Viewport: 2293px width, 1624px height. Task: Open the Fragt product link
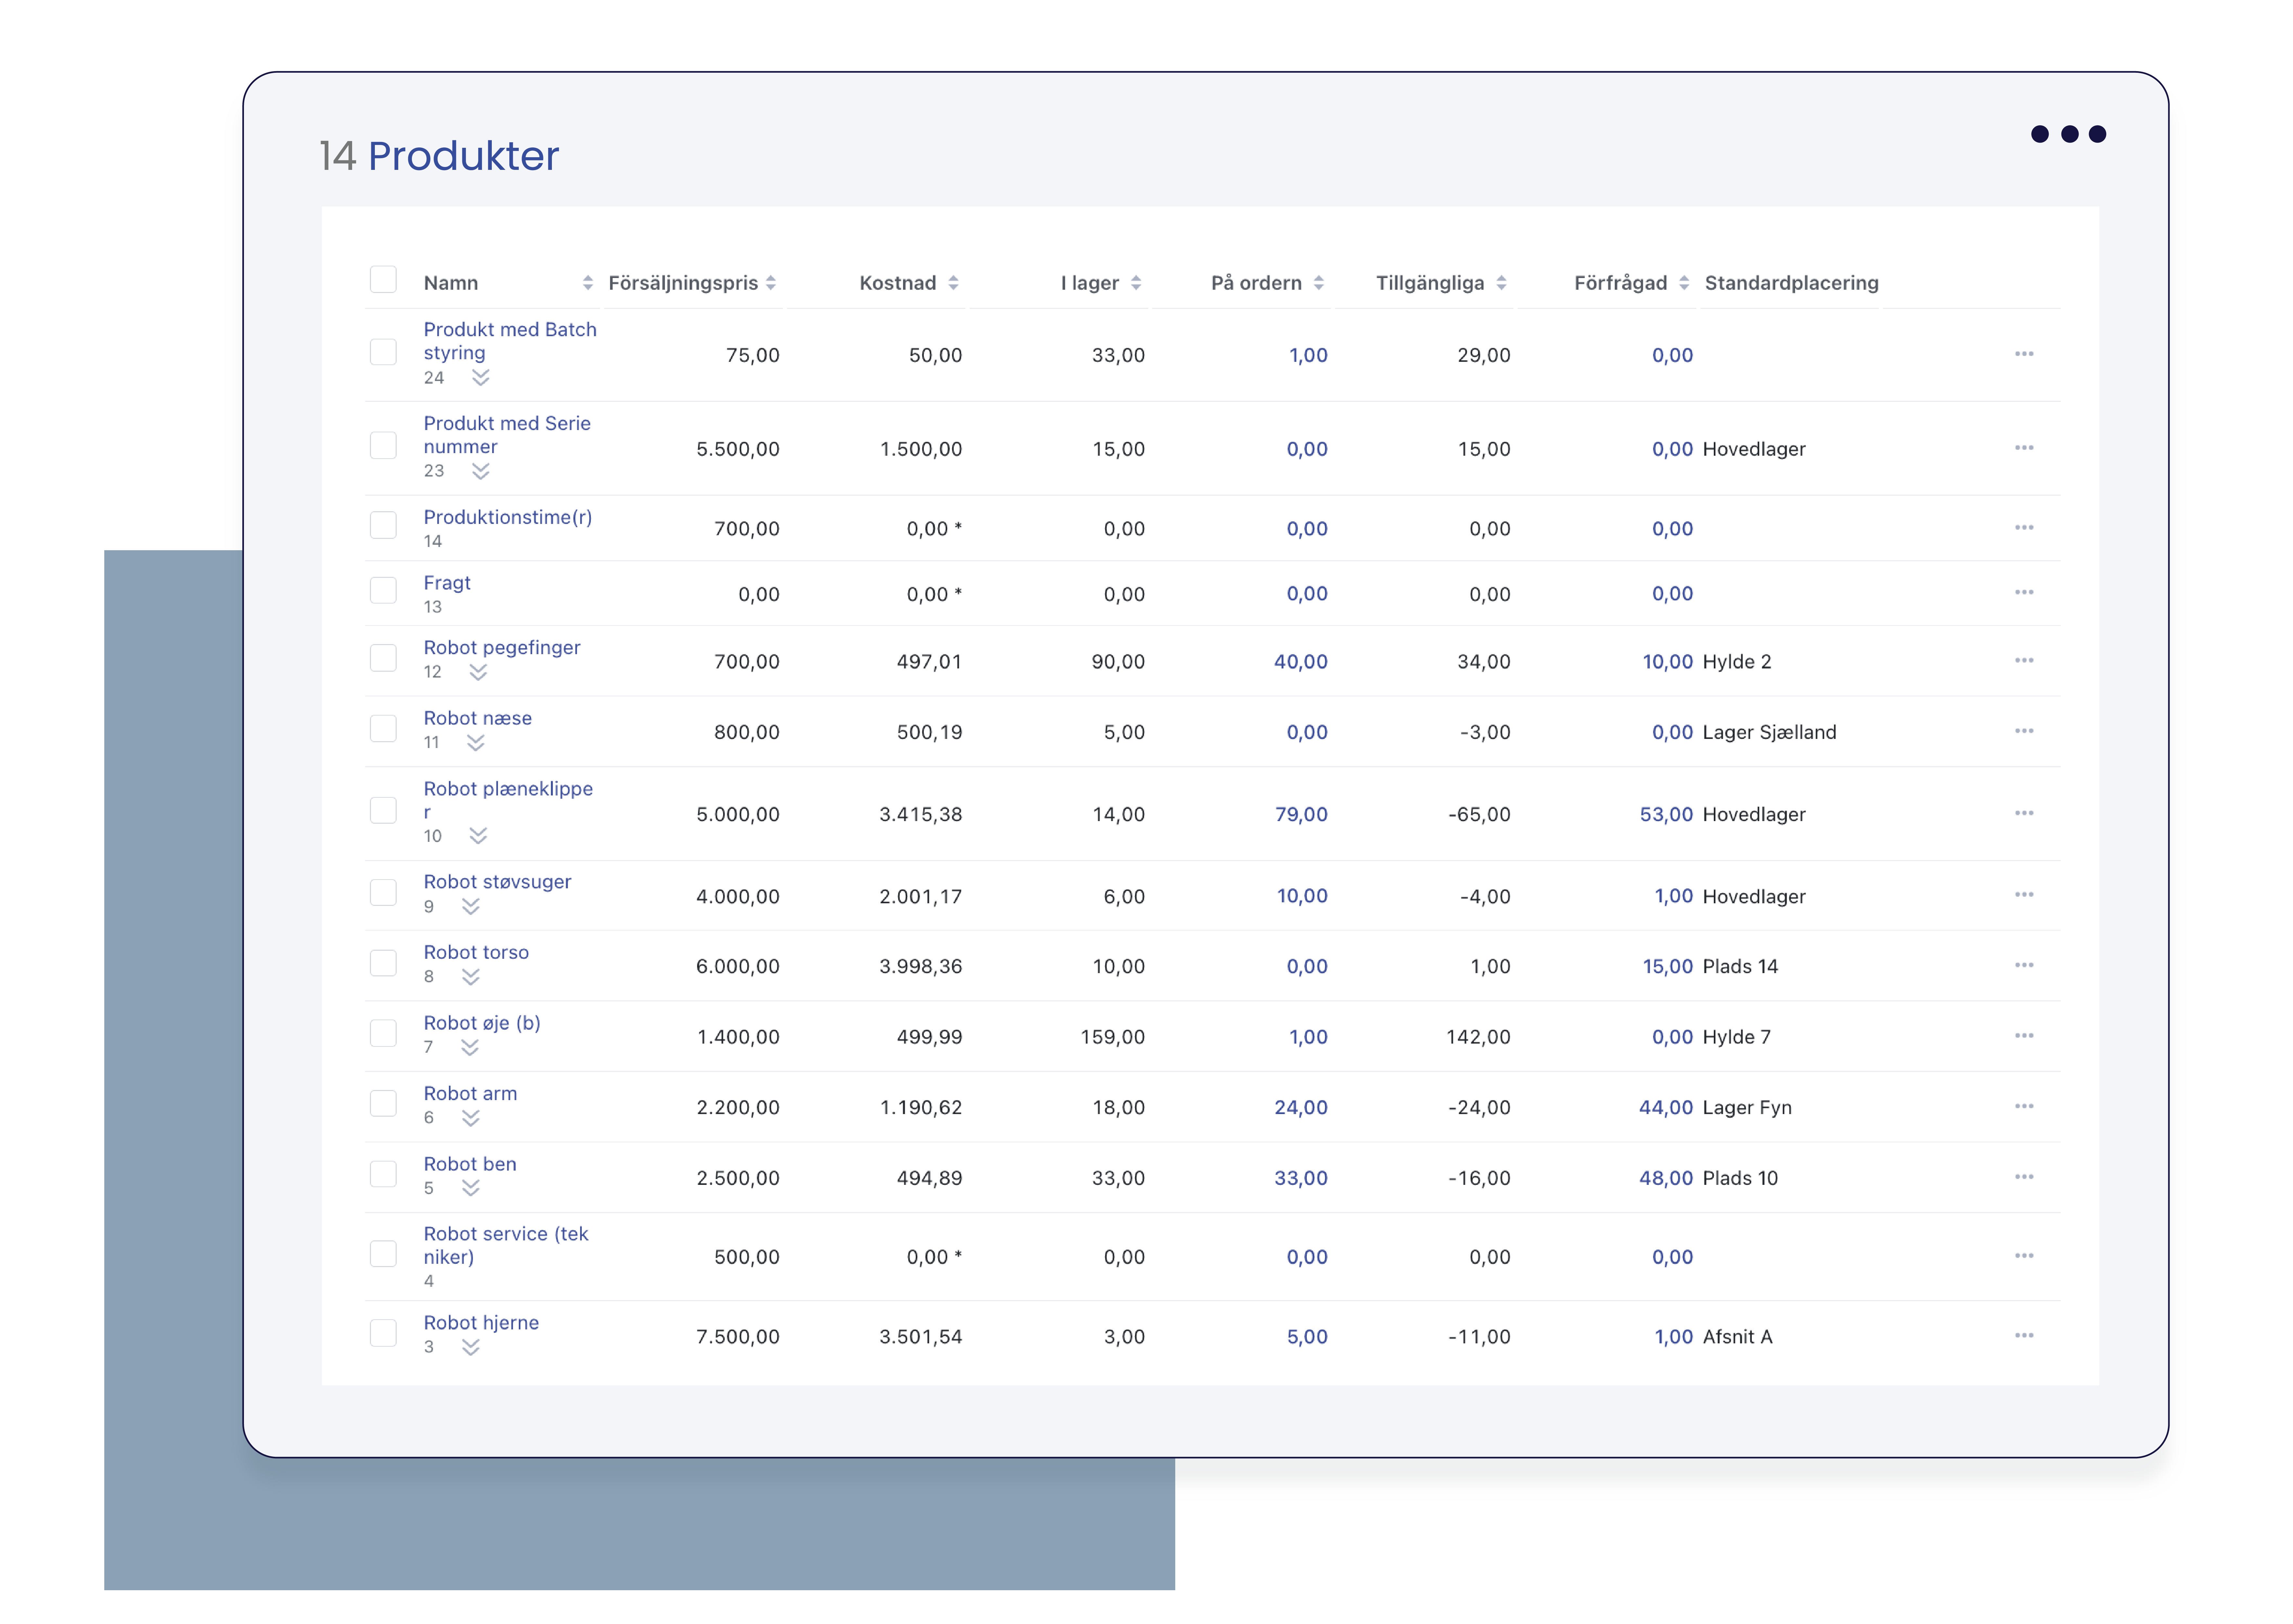point(447,583)
